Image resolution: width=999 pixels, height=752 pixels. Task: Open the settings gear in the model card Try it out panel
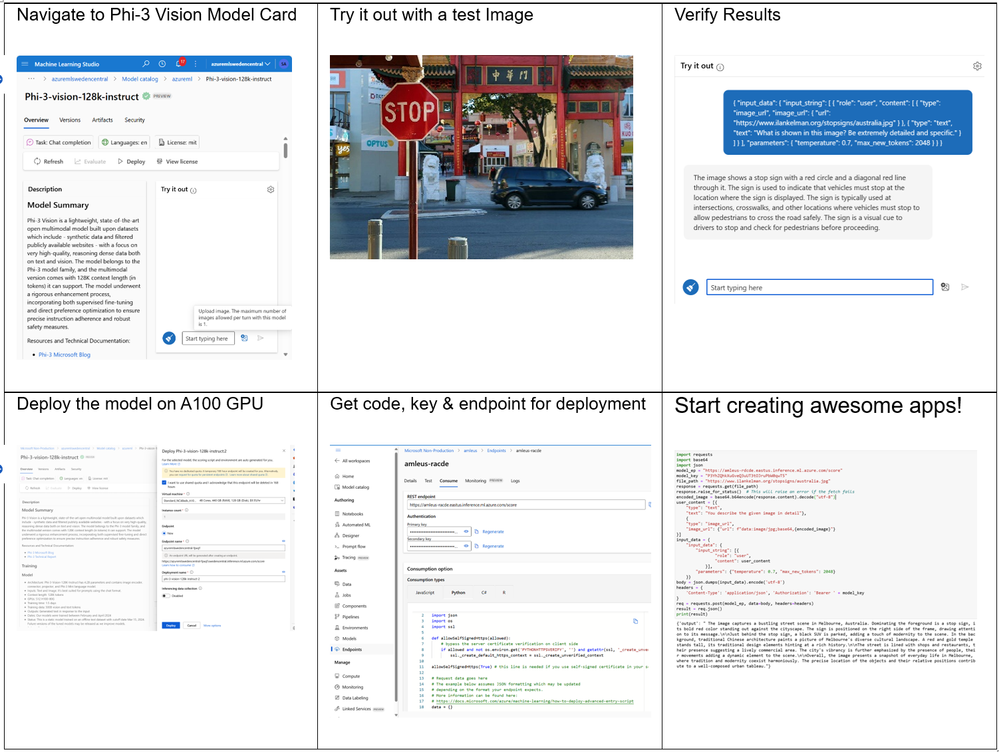[x=271, y=189]
